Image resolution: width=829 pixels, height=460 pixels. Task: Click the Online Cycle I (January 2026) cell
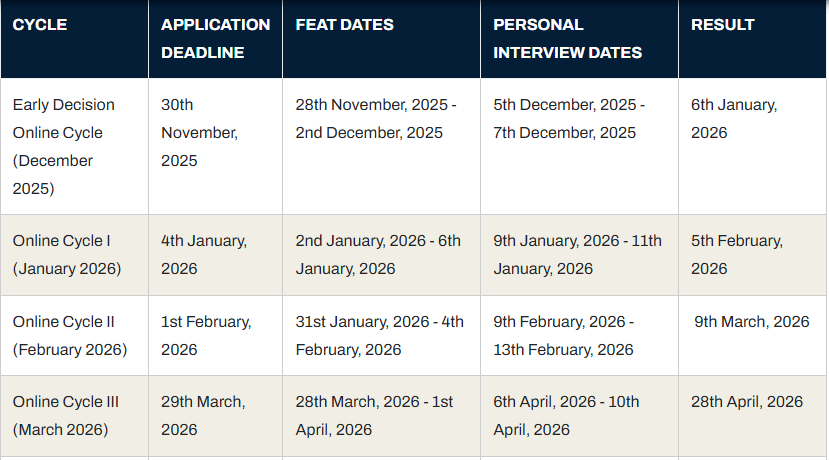point(66,254)
